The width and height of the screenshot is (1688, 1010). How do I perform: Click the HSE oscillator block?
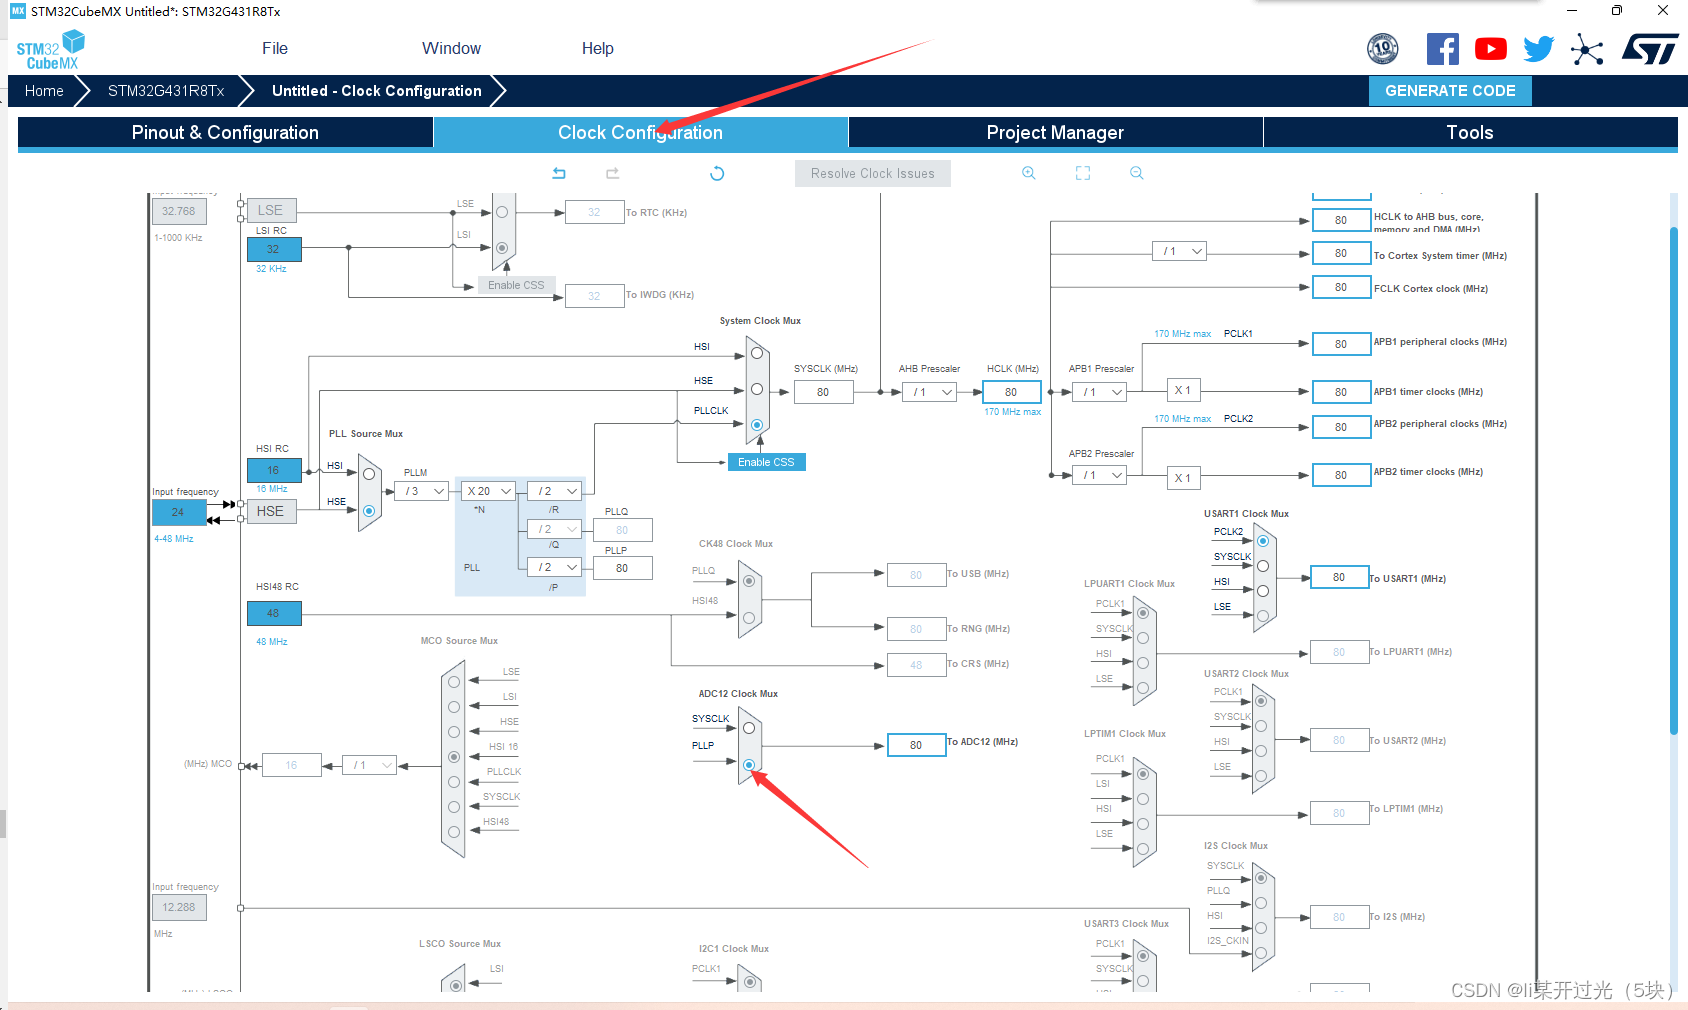click(271, 511)
